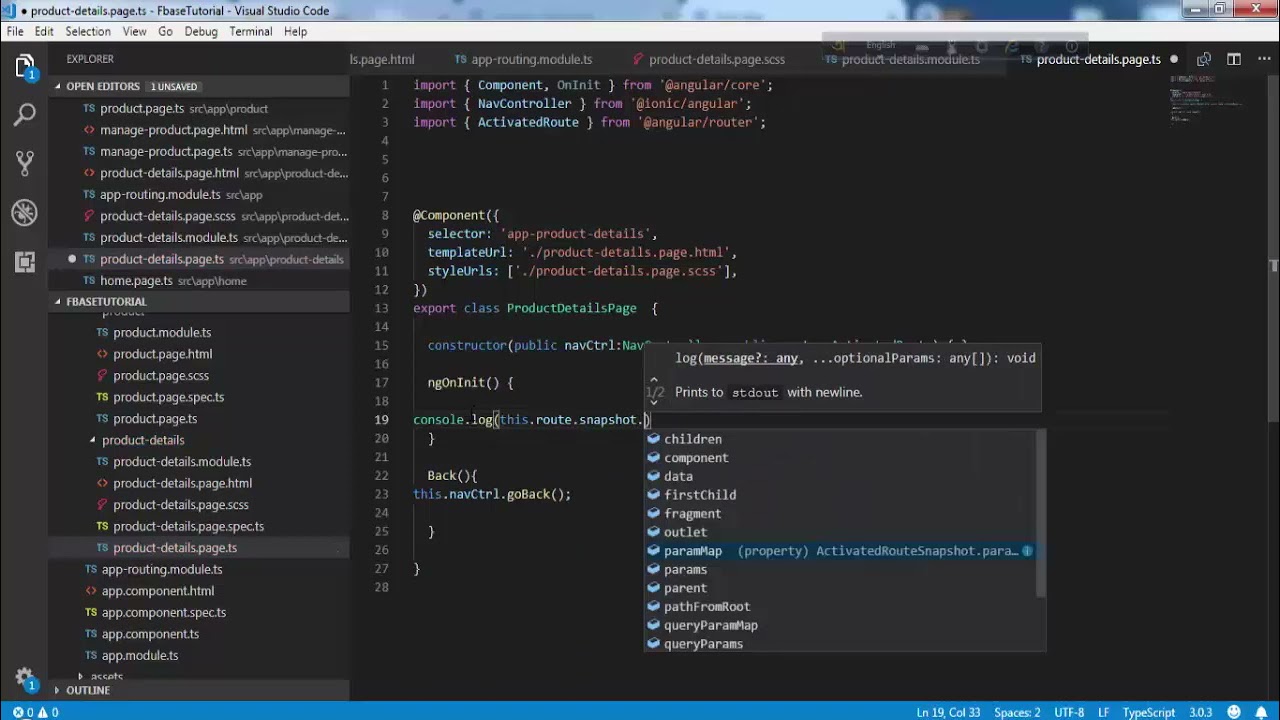Open manage-product.page.html from Open Editors
Screen dimensions: 1280x720
point(199,130)
